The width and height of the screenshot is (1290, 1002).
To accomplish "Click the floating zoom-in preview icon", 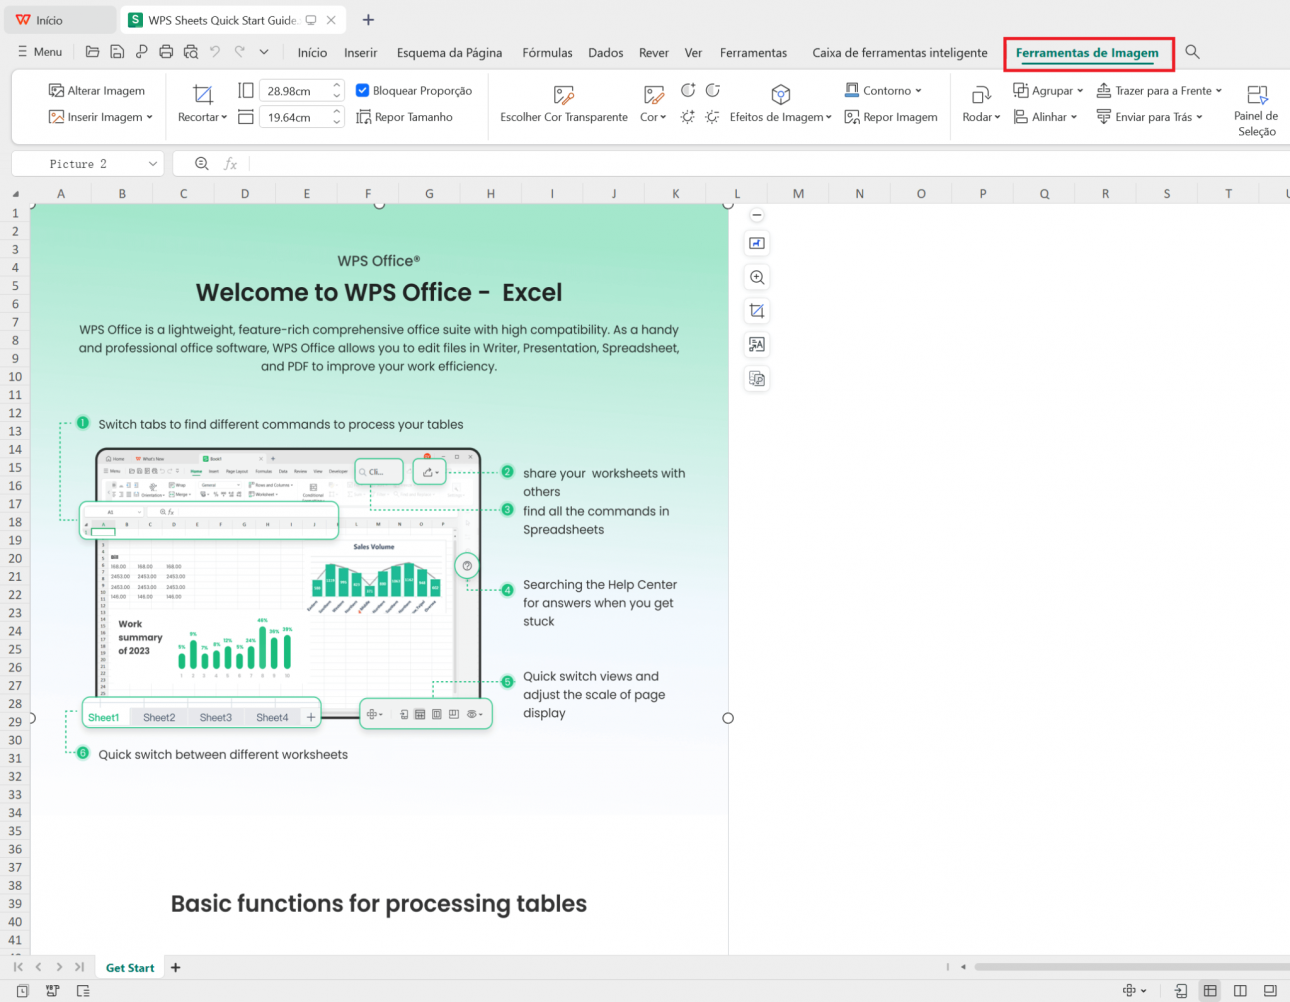I will (x=757, y=277).
